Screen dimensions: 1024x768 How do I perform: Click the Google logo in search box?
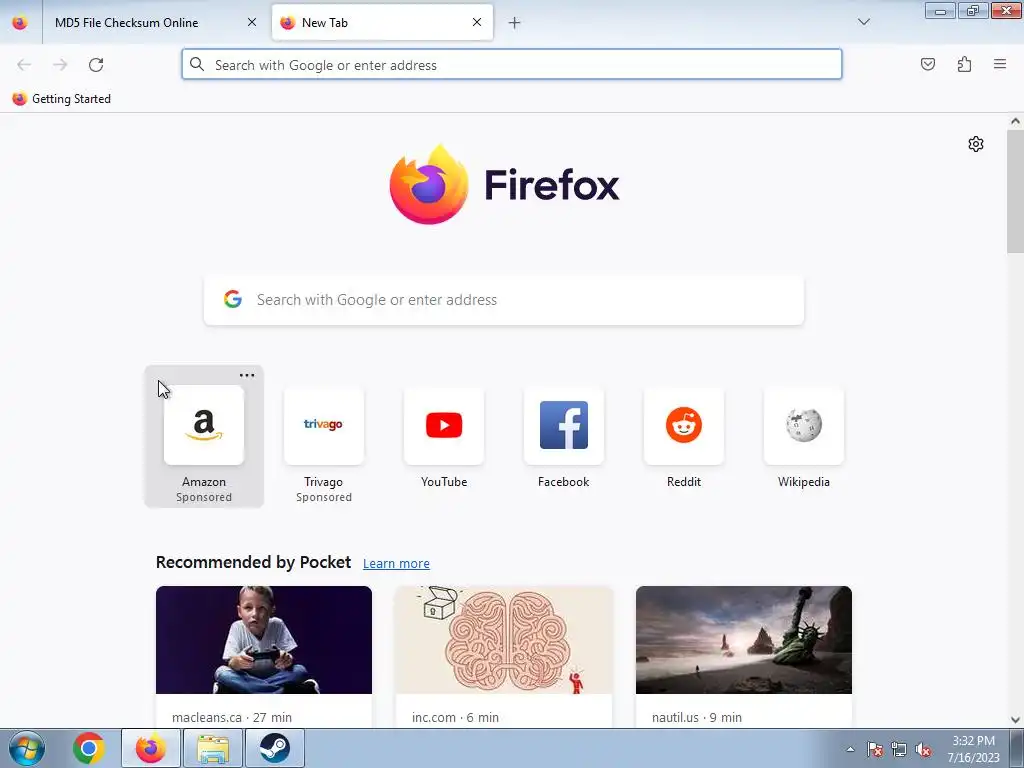click(x=233, y=299)
